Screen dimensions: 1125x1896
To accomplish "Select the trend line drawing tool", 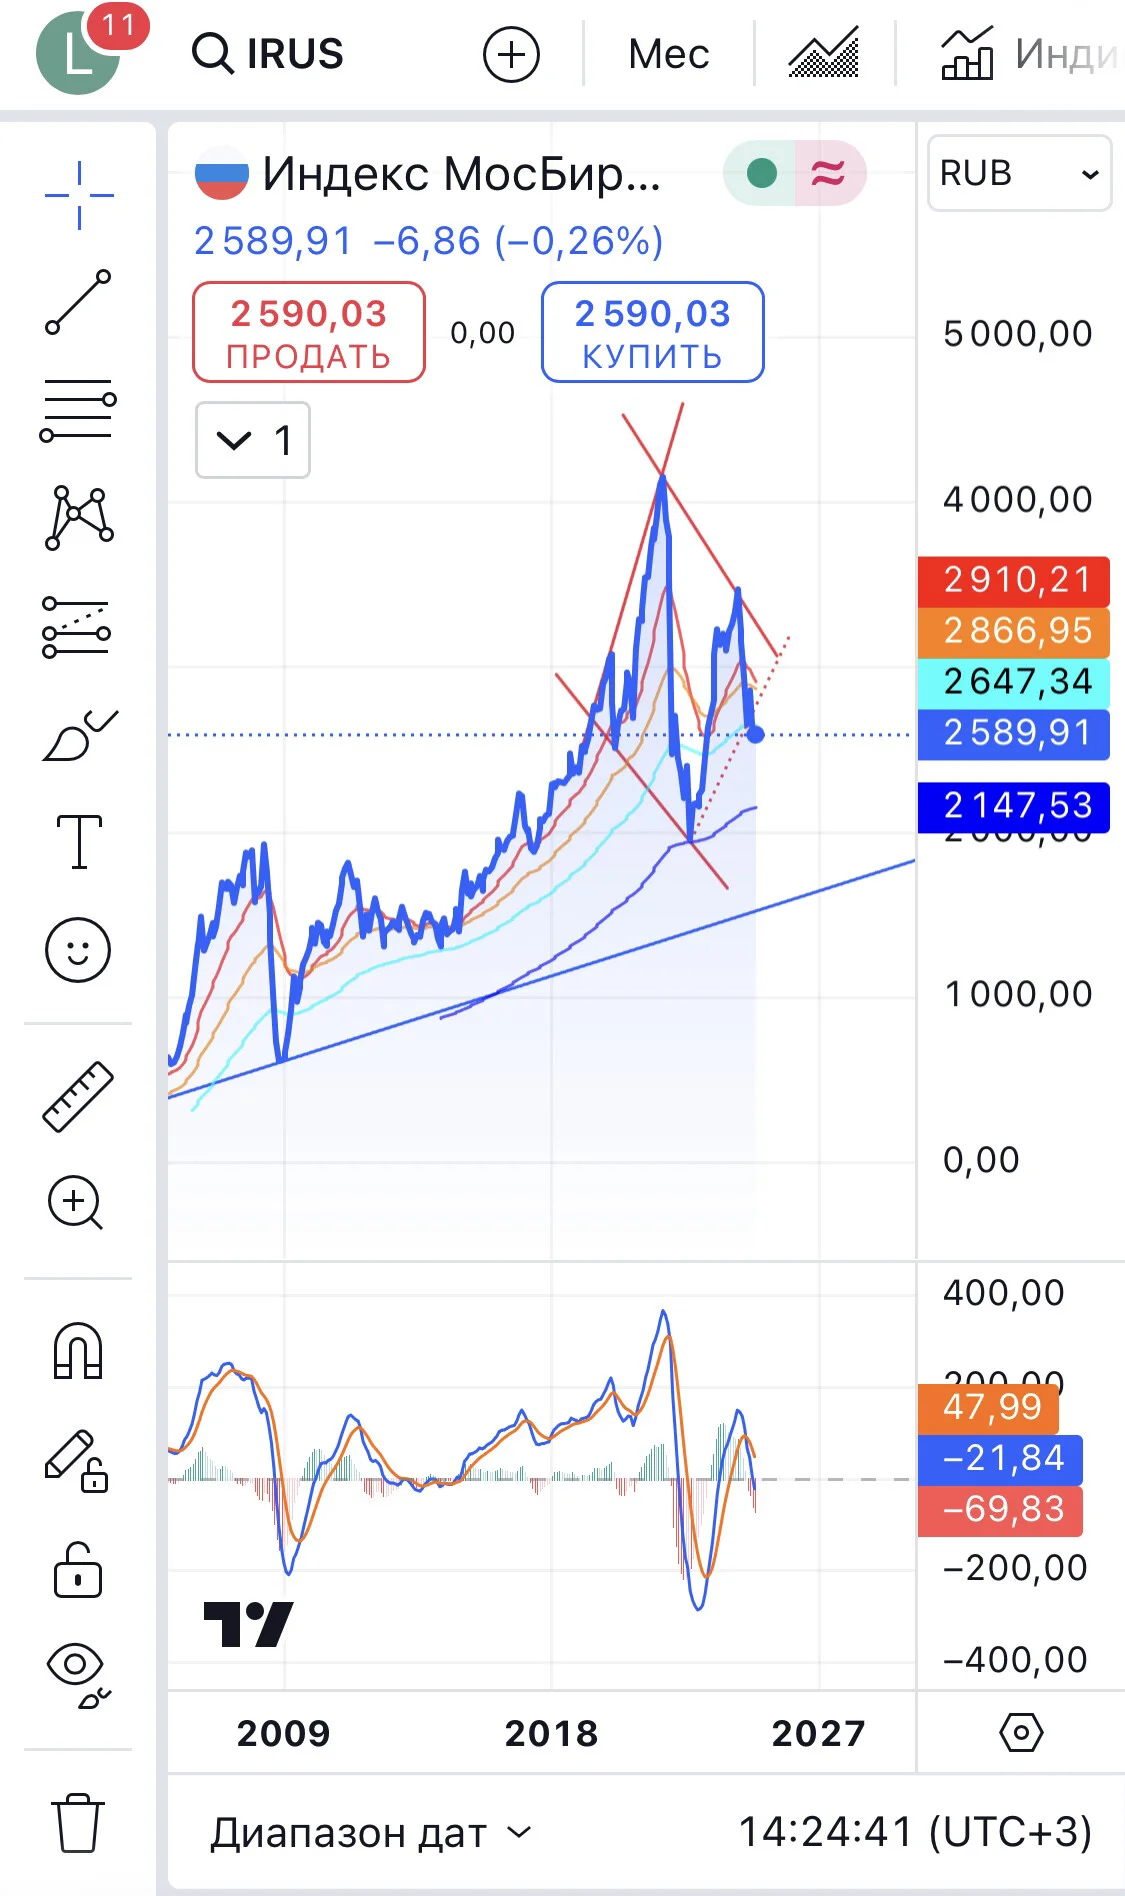I will [x=79, y=302].
